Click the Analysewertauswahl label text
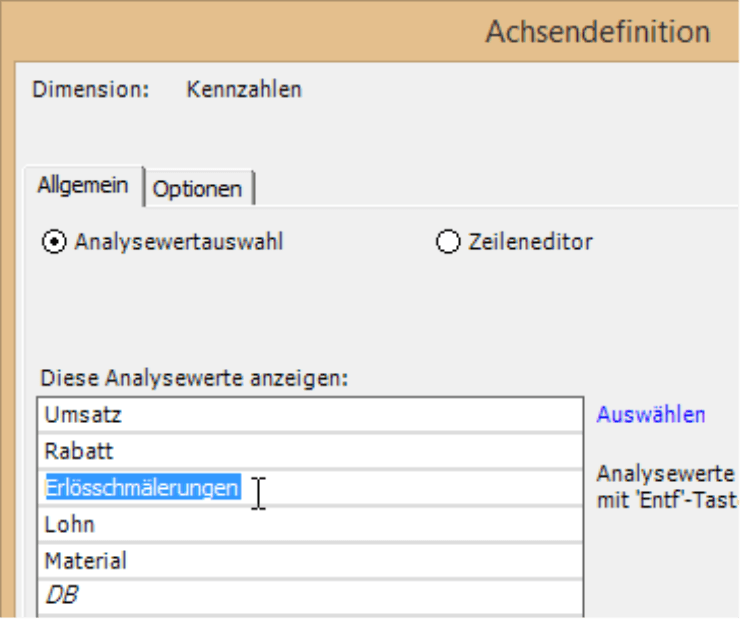 click(178, 242)
